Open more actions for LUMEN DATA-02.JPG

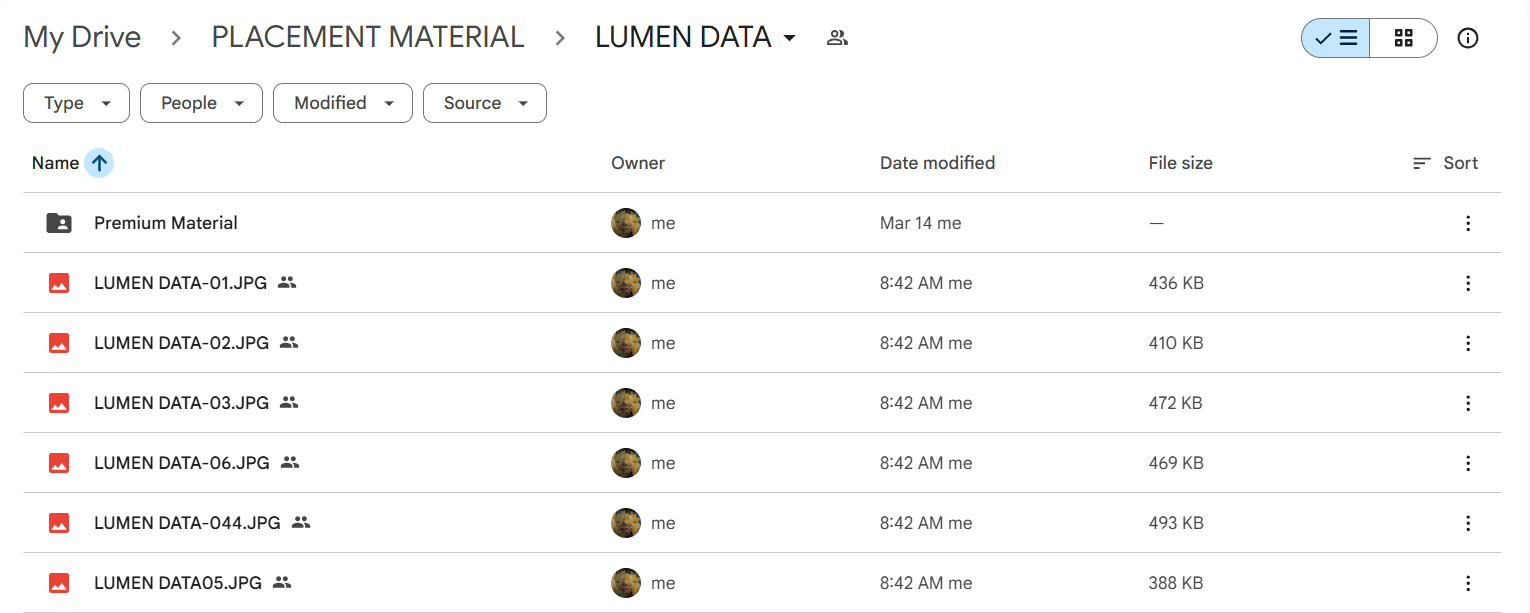[1468, 343]
